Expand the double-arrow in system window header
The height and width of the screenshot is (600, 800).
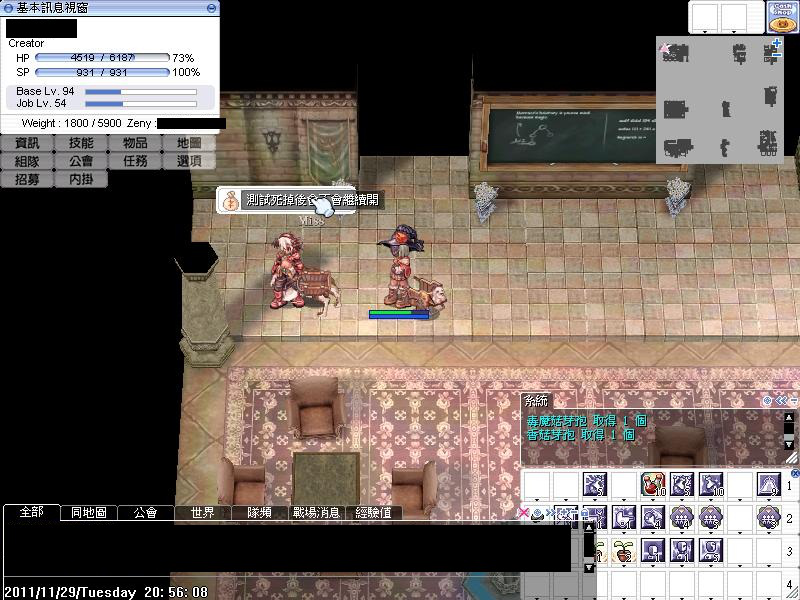tap(780, 400)
